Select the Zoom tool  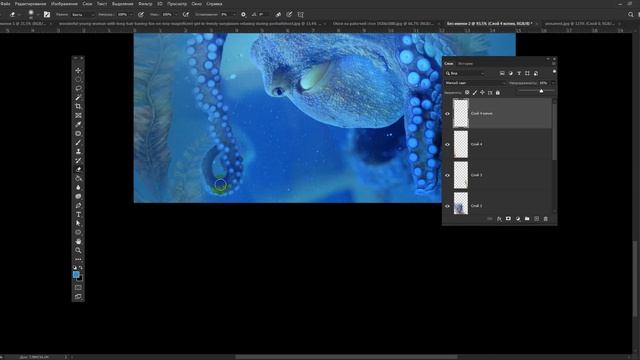78,250
